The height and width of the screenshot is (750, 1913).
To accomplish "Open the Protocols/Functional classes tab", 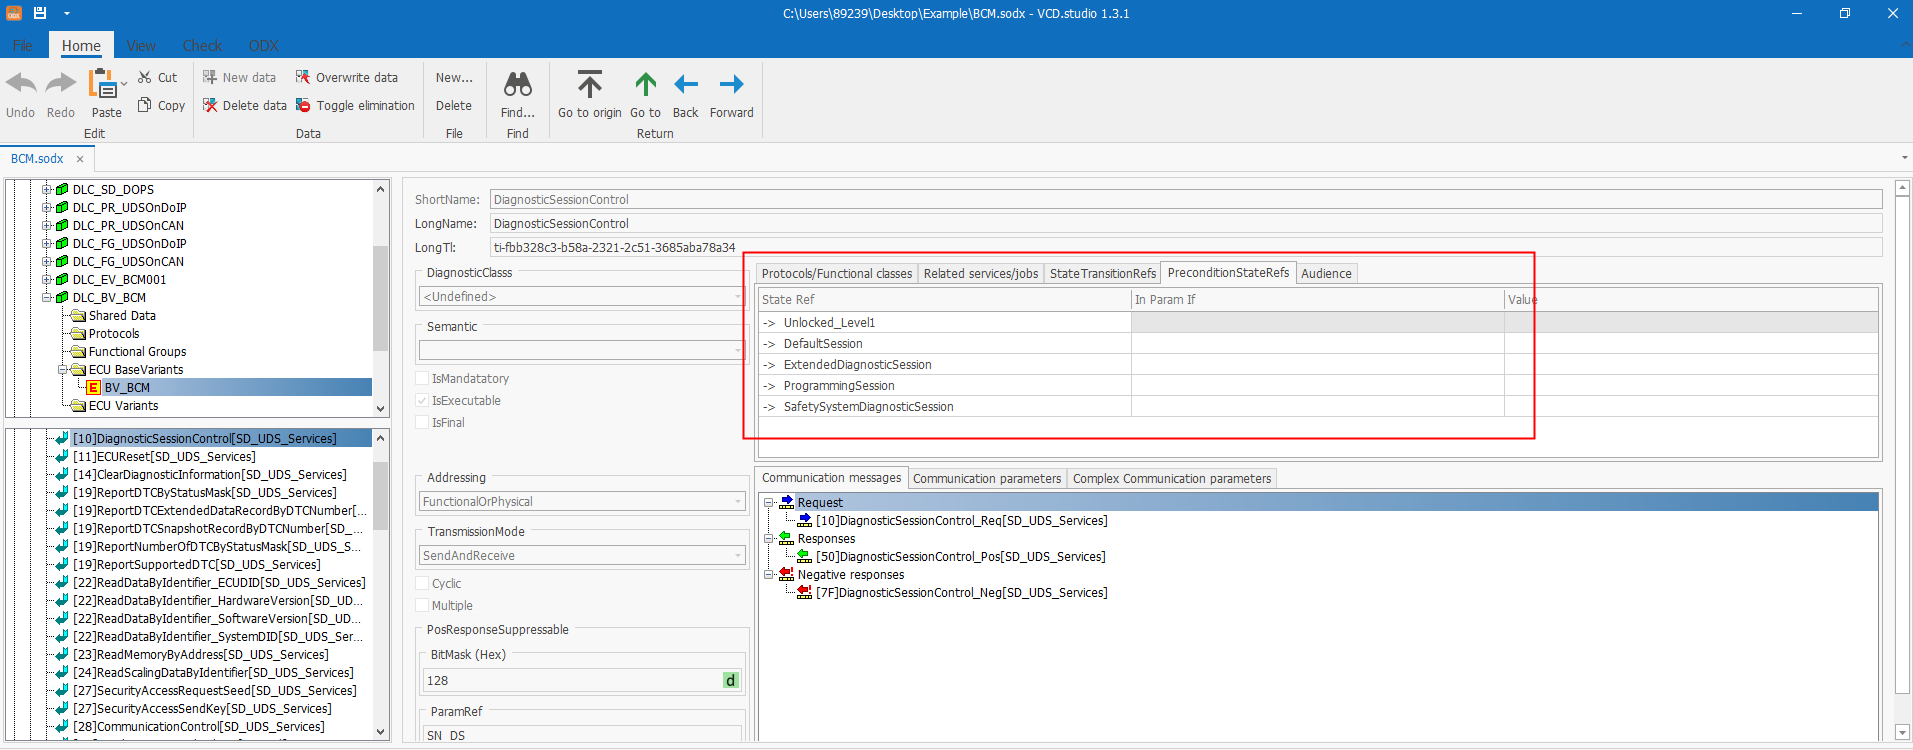I will tap(837, 273).
